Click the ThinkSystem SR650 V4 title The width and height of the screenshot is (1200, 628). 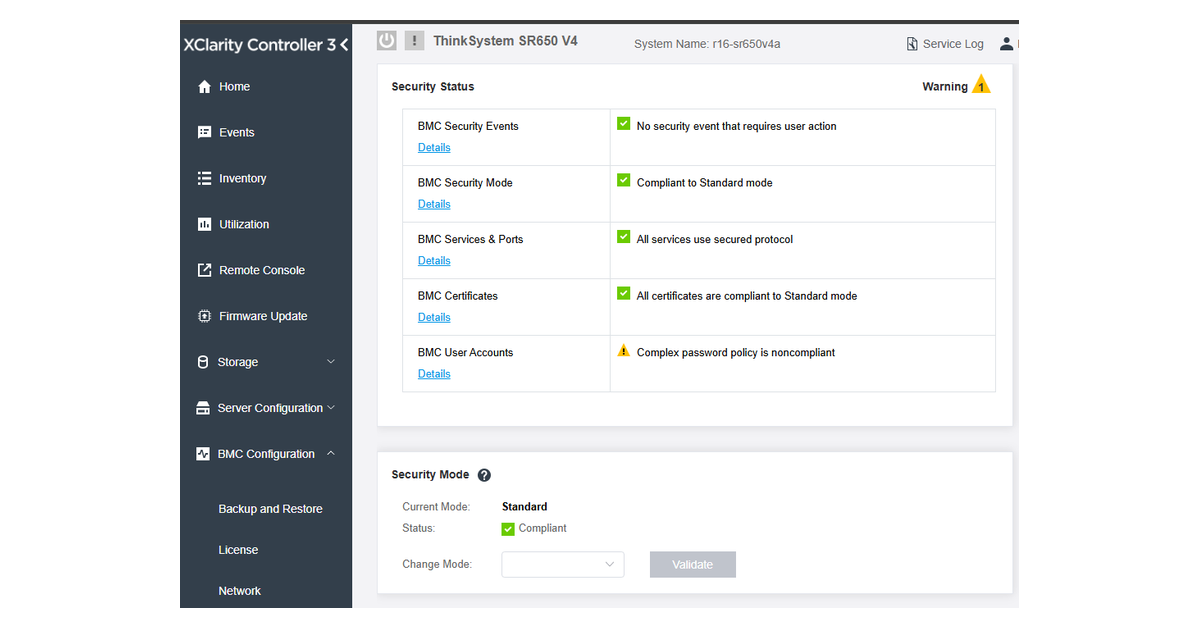pyautogui.click(x=505, y=41)
